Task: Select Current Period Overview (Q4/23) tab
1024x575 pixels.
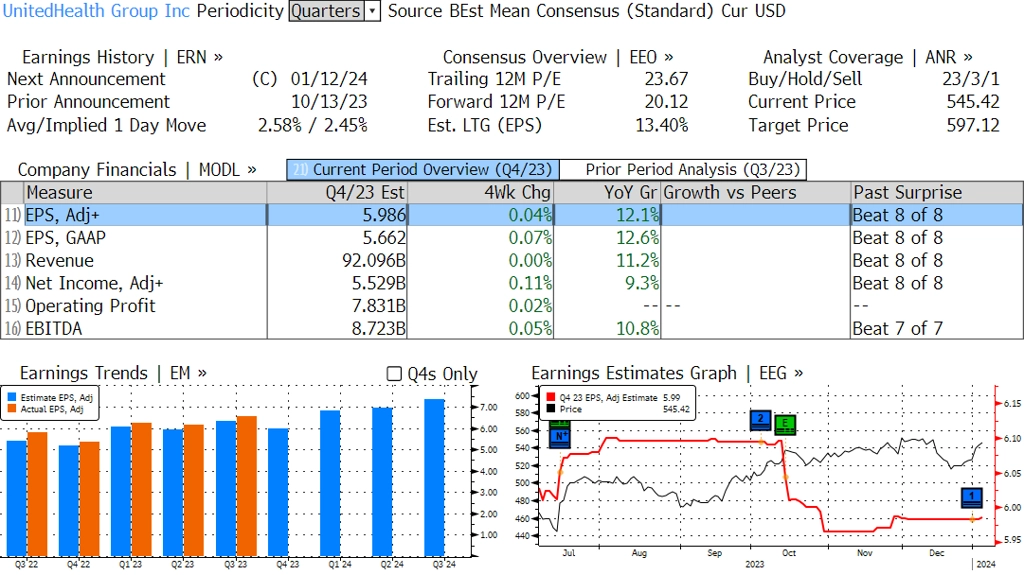Action: tap(423, 170)
